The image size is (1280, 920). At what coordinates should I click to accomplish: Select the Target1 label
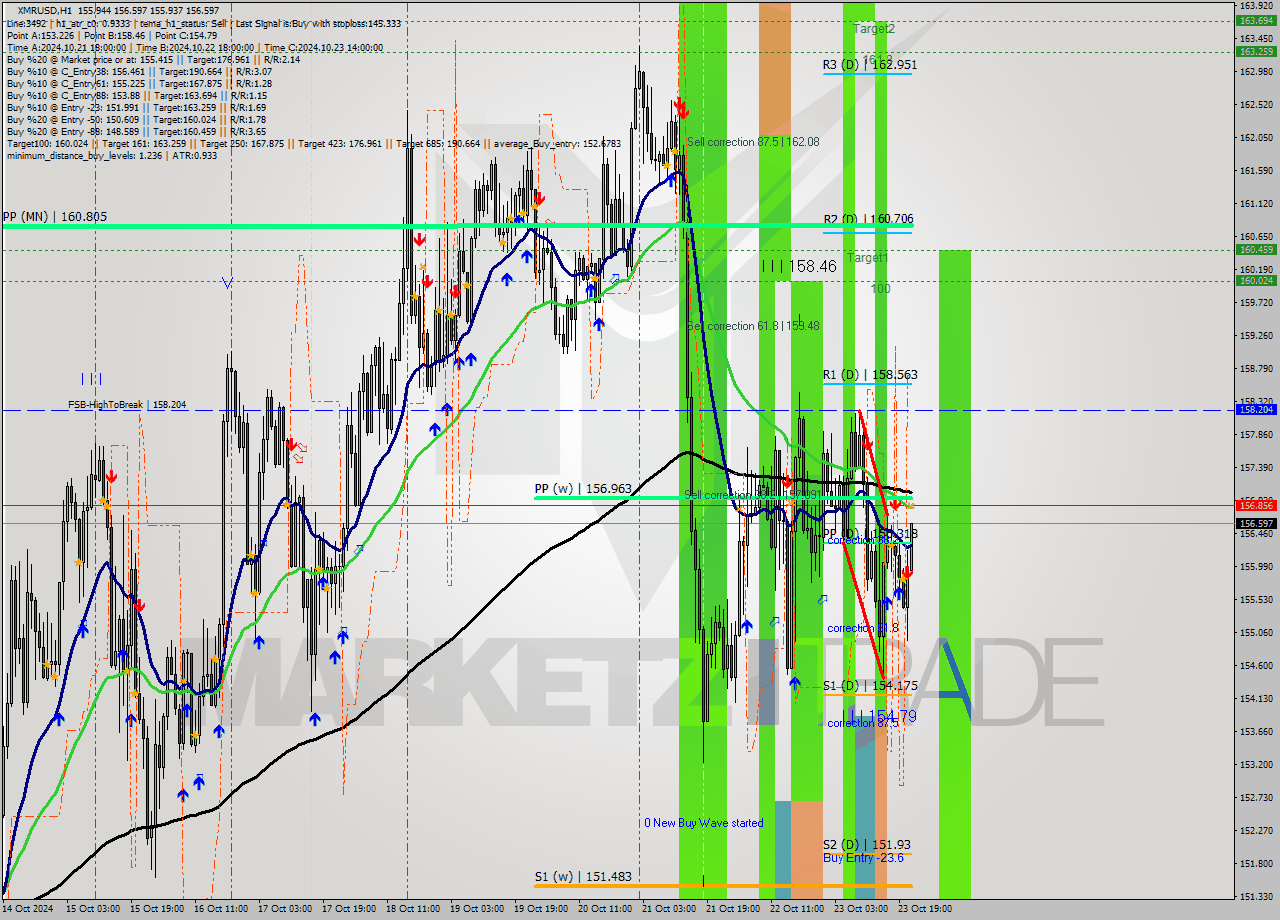pos(867,258)
